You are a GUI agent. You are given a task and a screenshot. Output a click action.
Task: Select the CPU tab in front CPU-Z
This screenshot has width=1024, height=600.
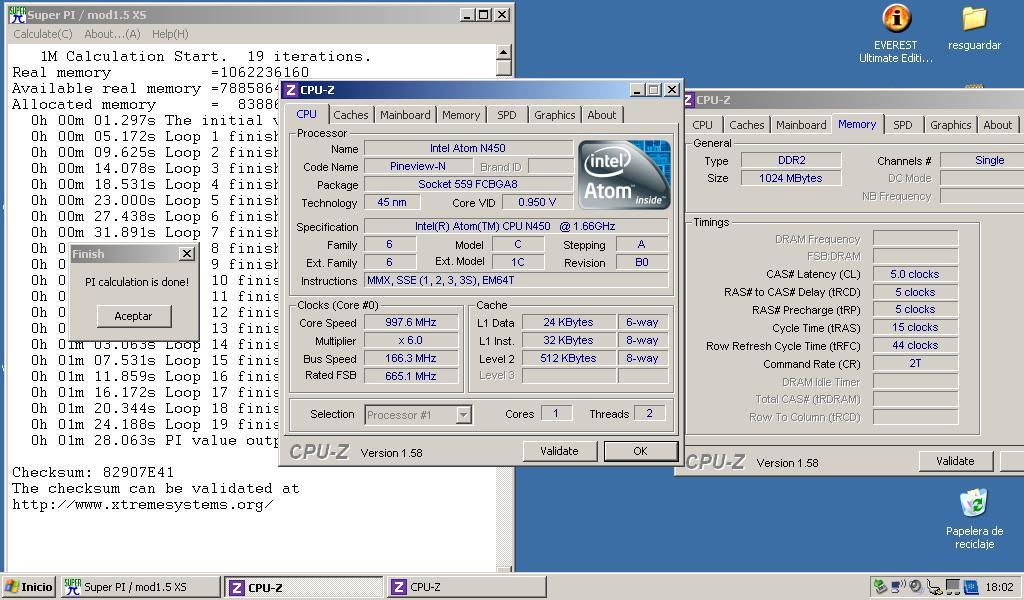(306, 114)
